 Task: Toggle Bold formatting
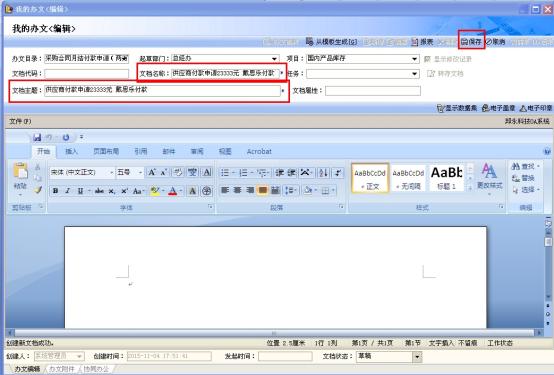[55, 191]
